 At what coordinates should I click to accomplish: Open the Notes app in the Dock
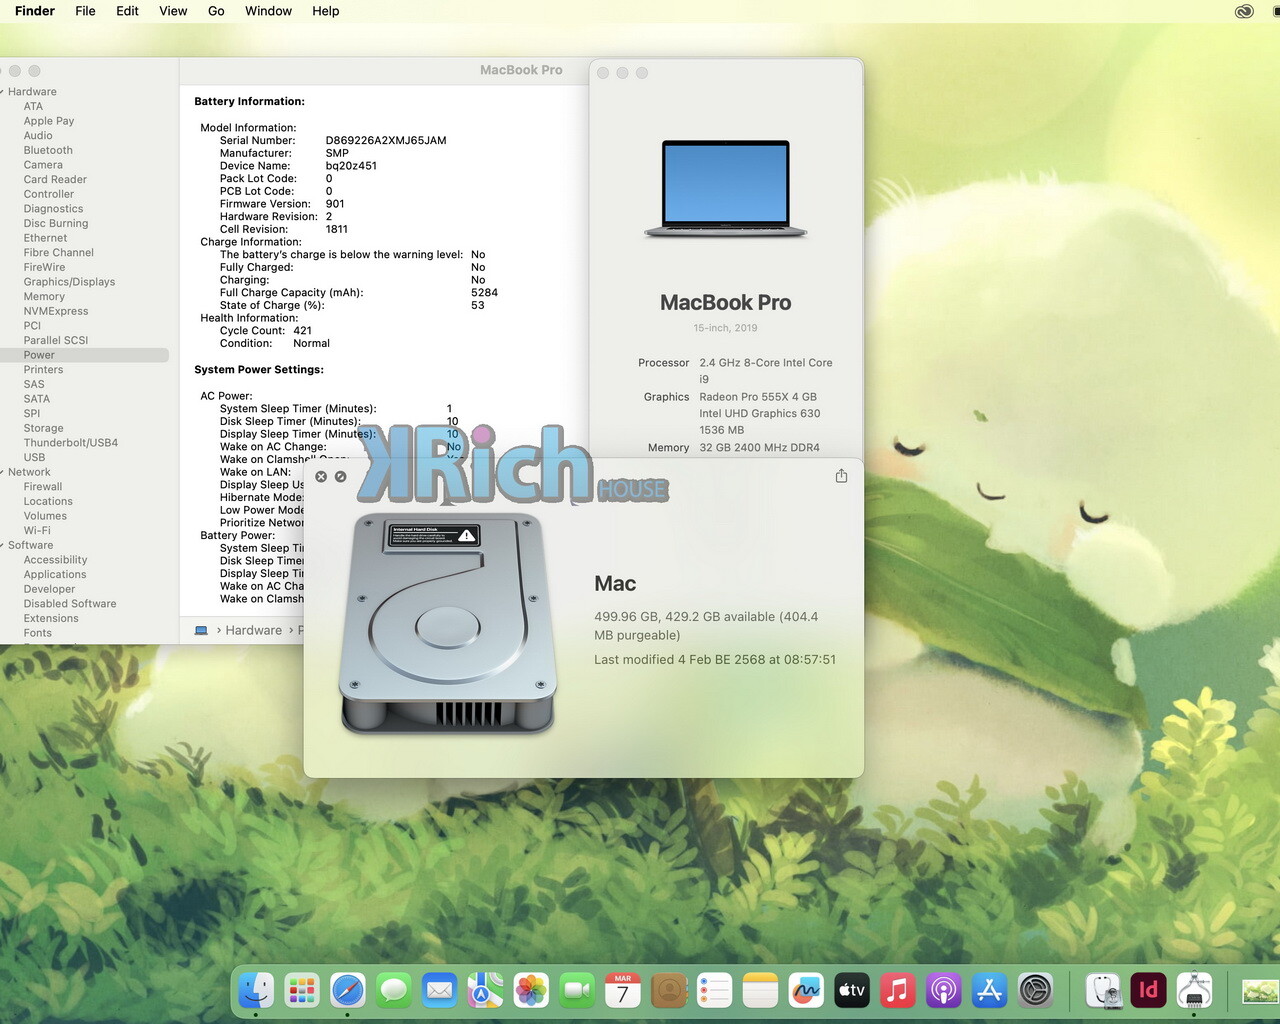760,990
